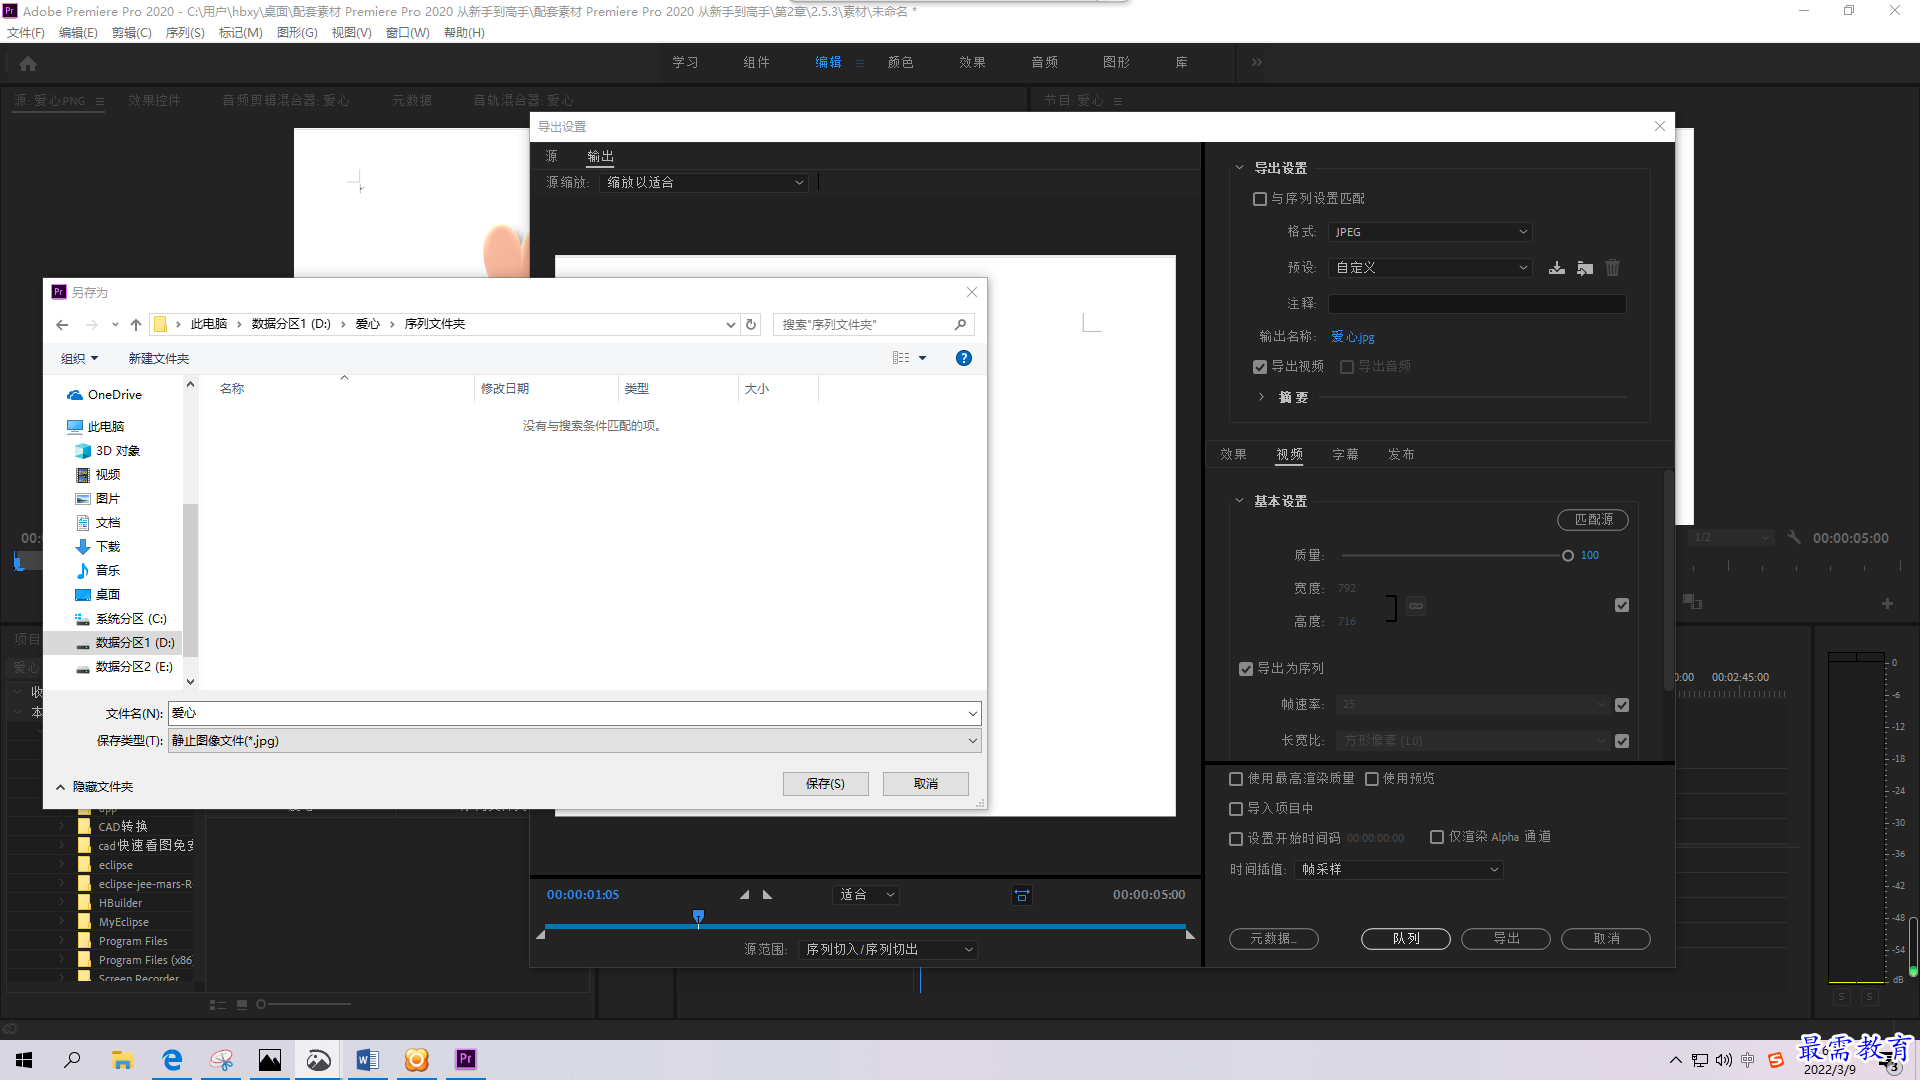Open the save as type dropdown

(574, 741)
